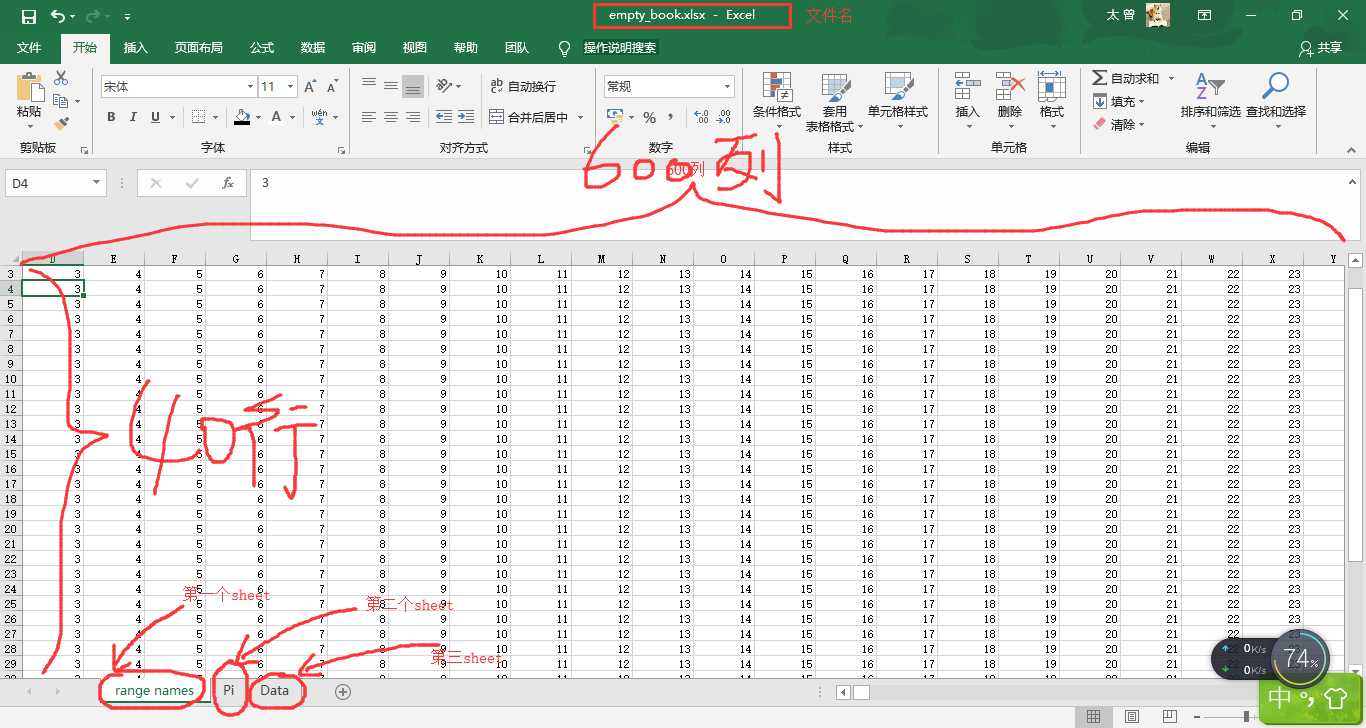Viewport: 1366px width, 728px height.
Task: Pick the fill color bucket
Action: (x=241, y=117)
